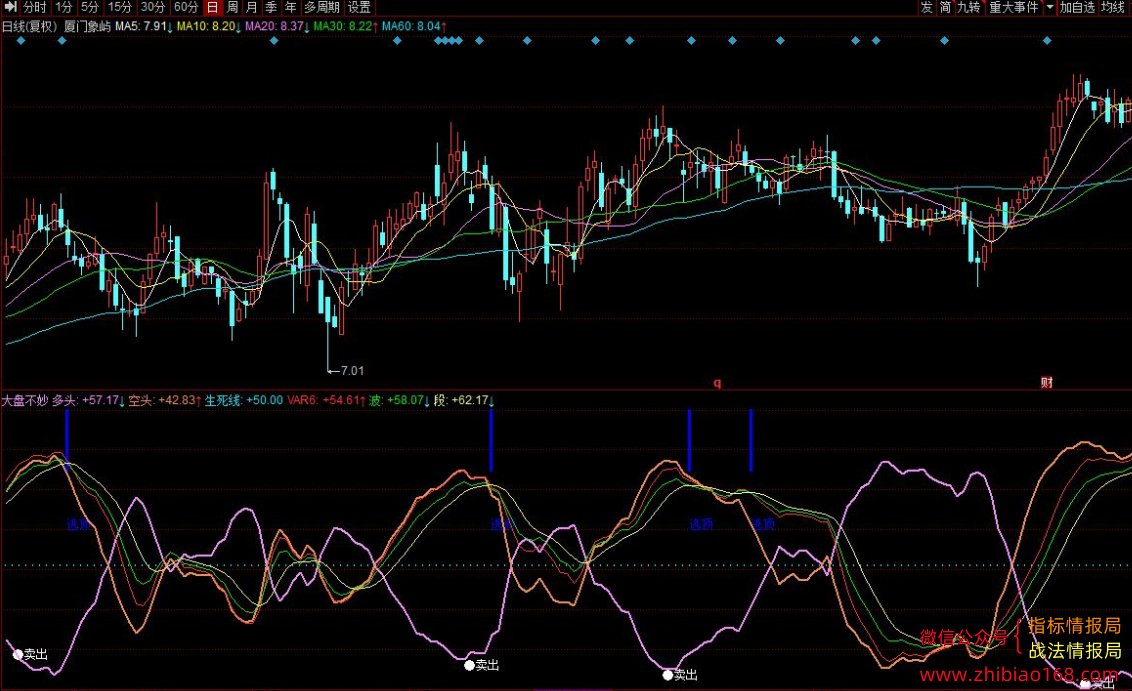Switch to the 周 weekly tab
Image resolution: width=1132 pixels, height=691 pixels.
pos(232,7)
